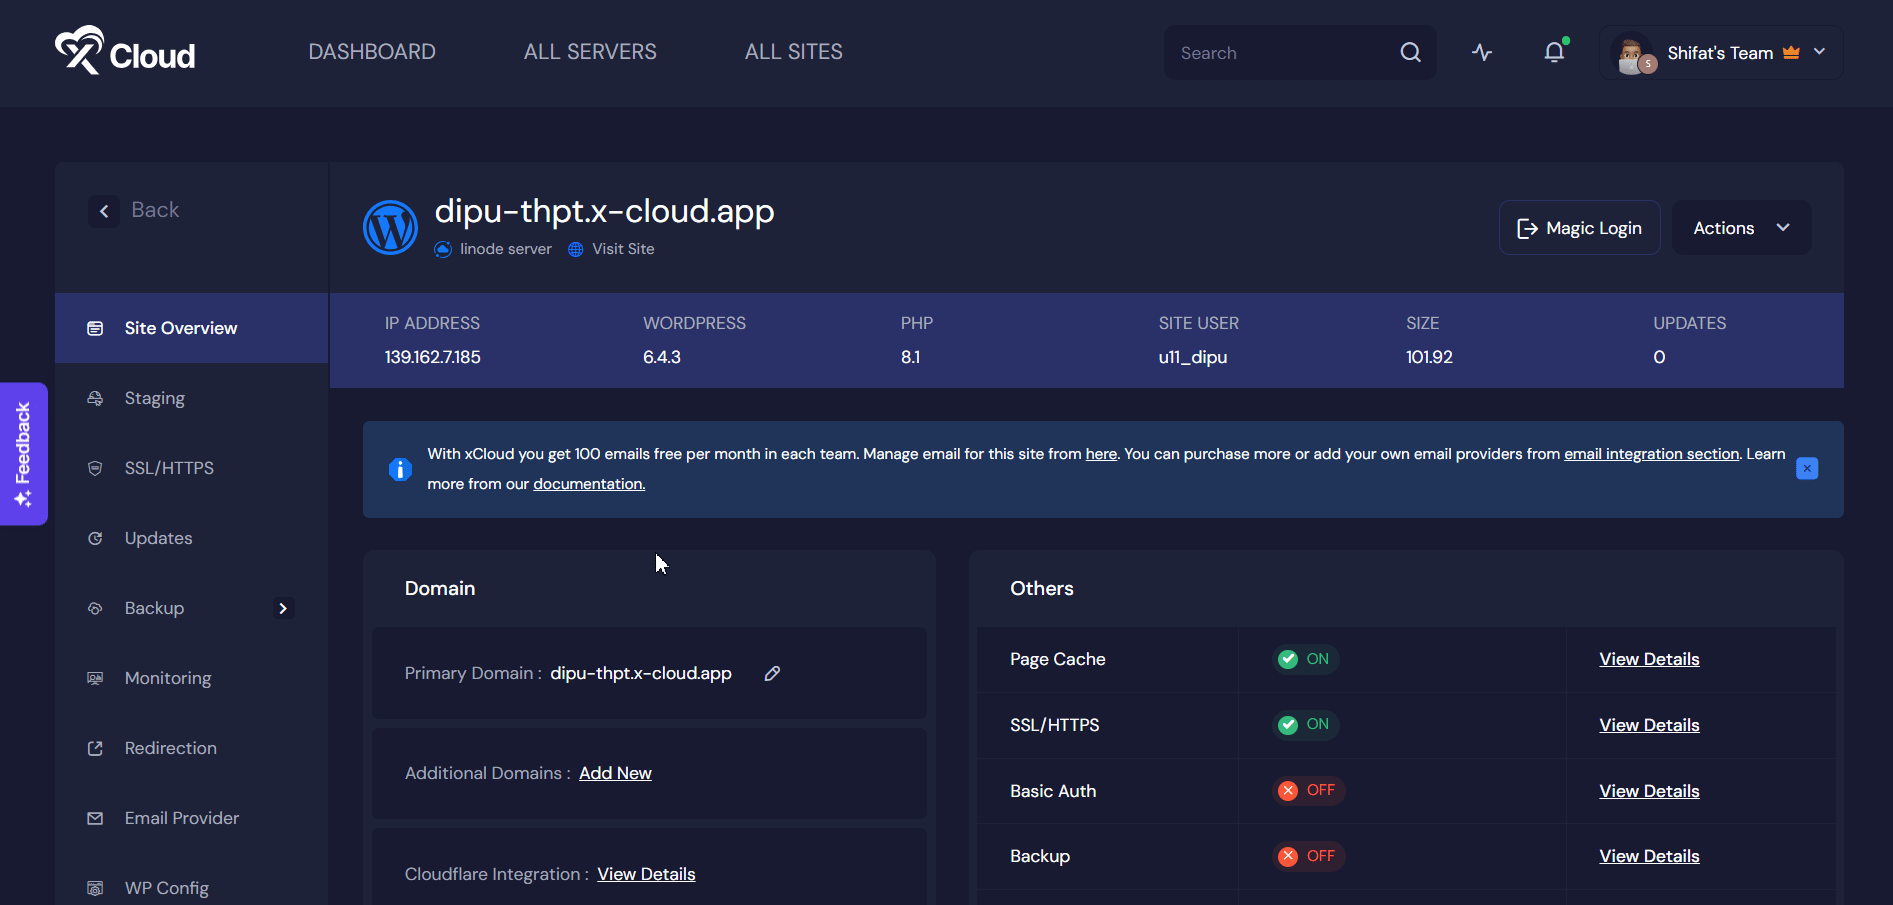Turn off the Page Cache toggle
Screen dimensions: 1893x905
1305,659
